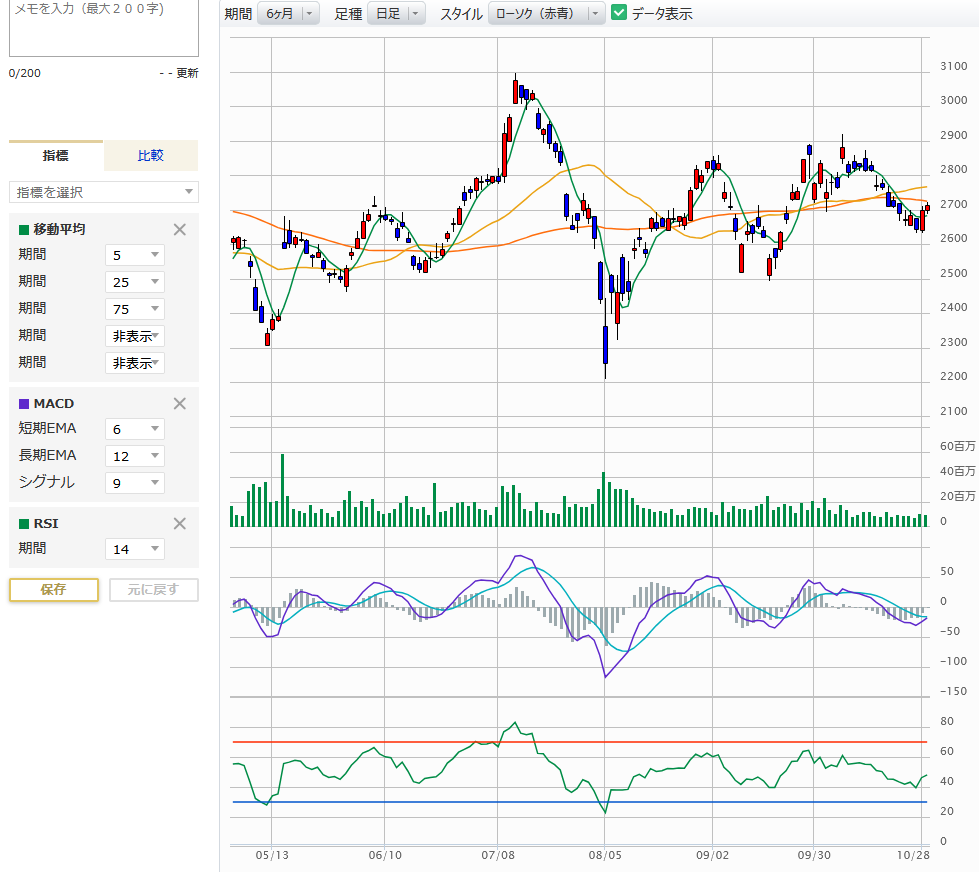Change moving average period 75 dropdown
Image resolution: width=979 pixels, height=872 pixels.
tap(135, 309)
